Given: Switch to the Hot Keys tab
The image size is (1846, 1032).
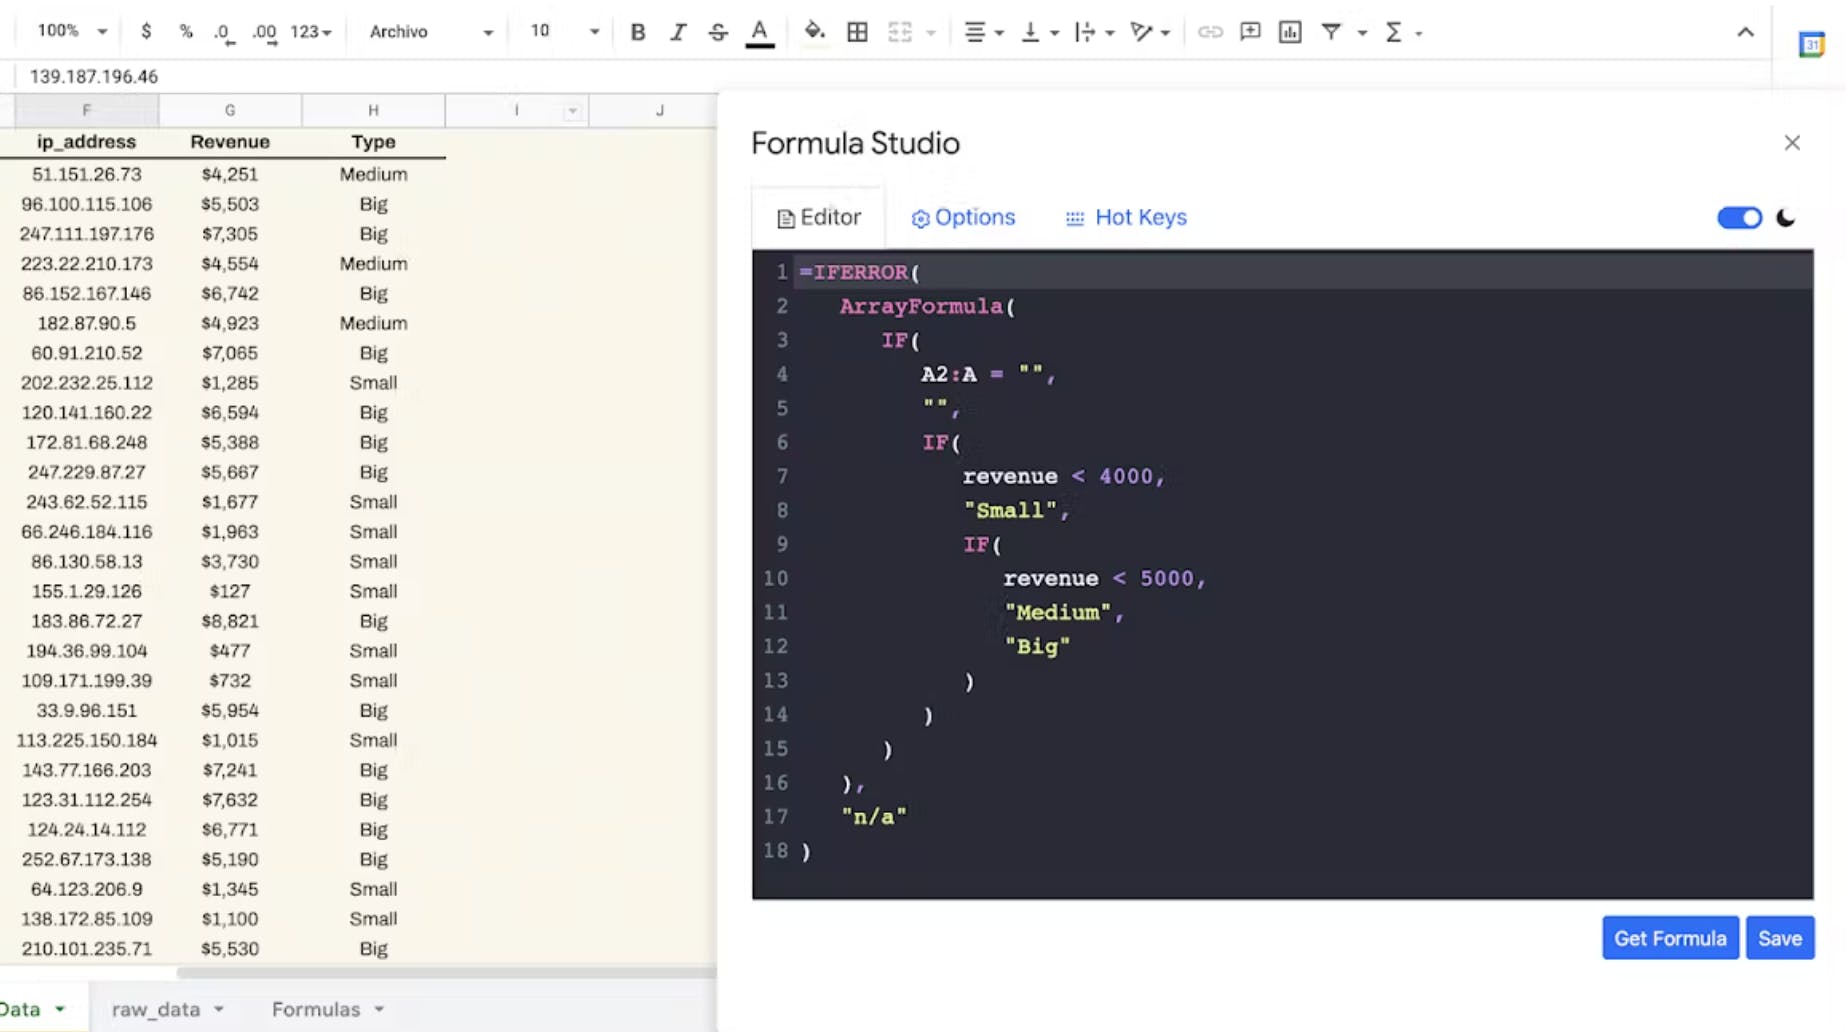Looking at the screenshot, I should [1126, 217].
